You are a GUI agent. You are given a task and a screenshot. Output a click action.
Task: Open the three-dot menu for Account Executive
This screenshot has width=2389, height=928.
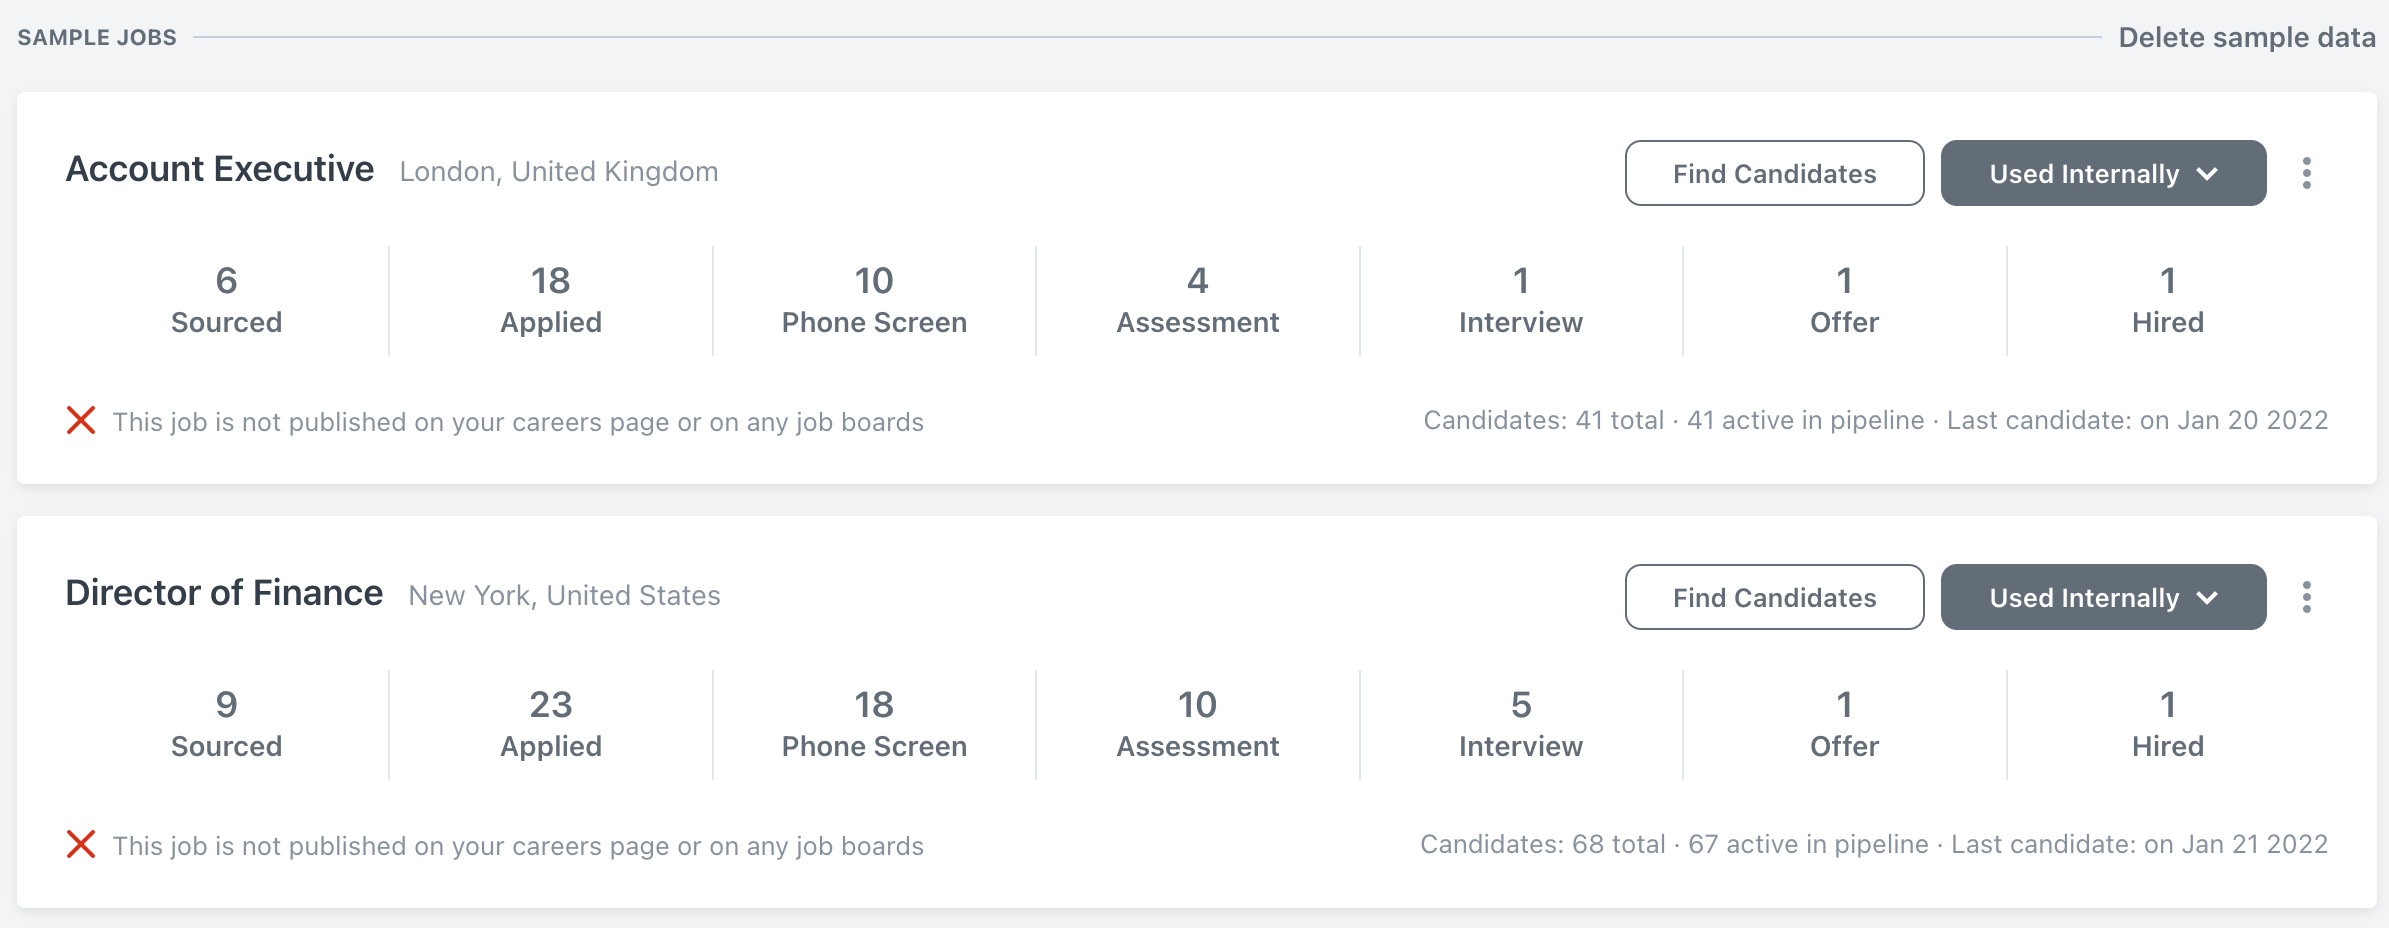(x=2308, y=172)
